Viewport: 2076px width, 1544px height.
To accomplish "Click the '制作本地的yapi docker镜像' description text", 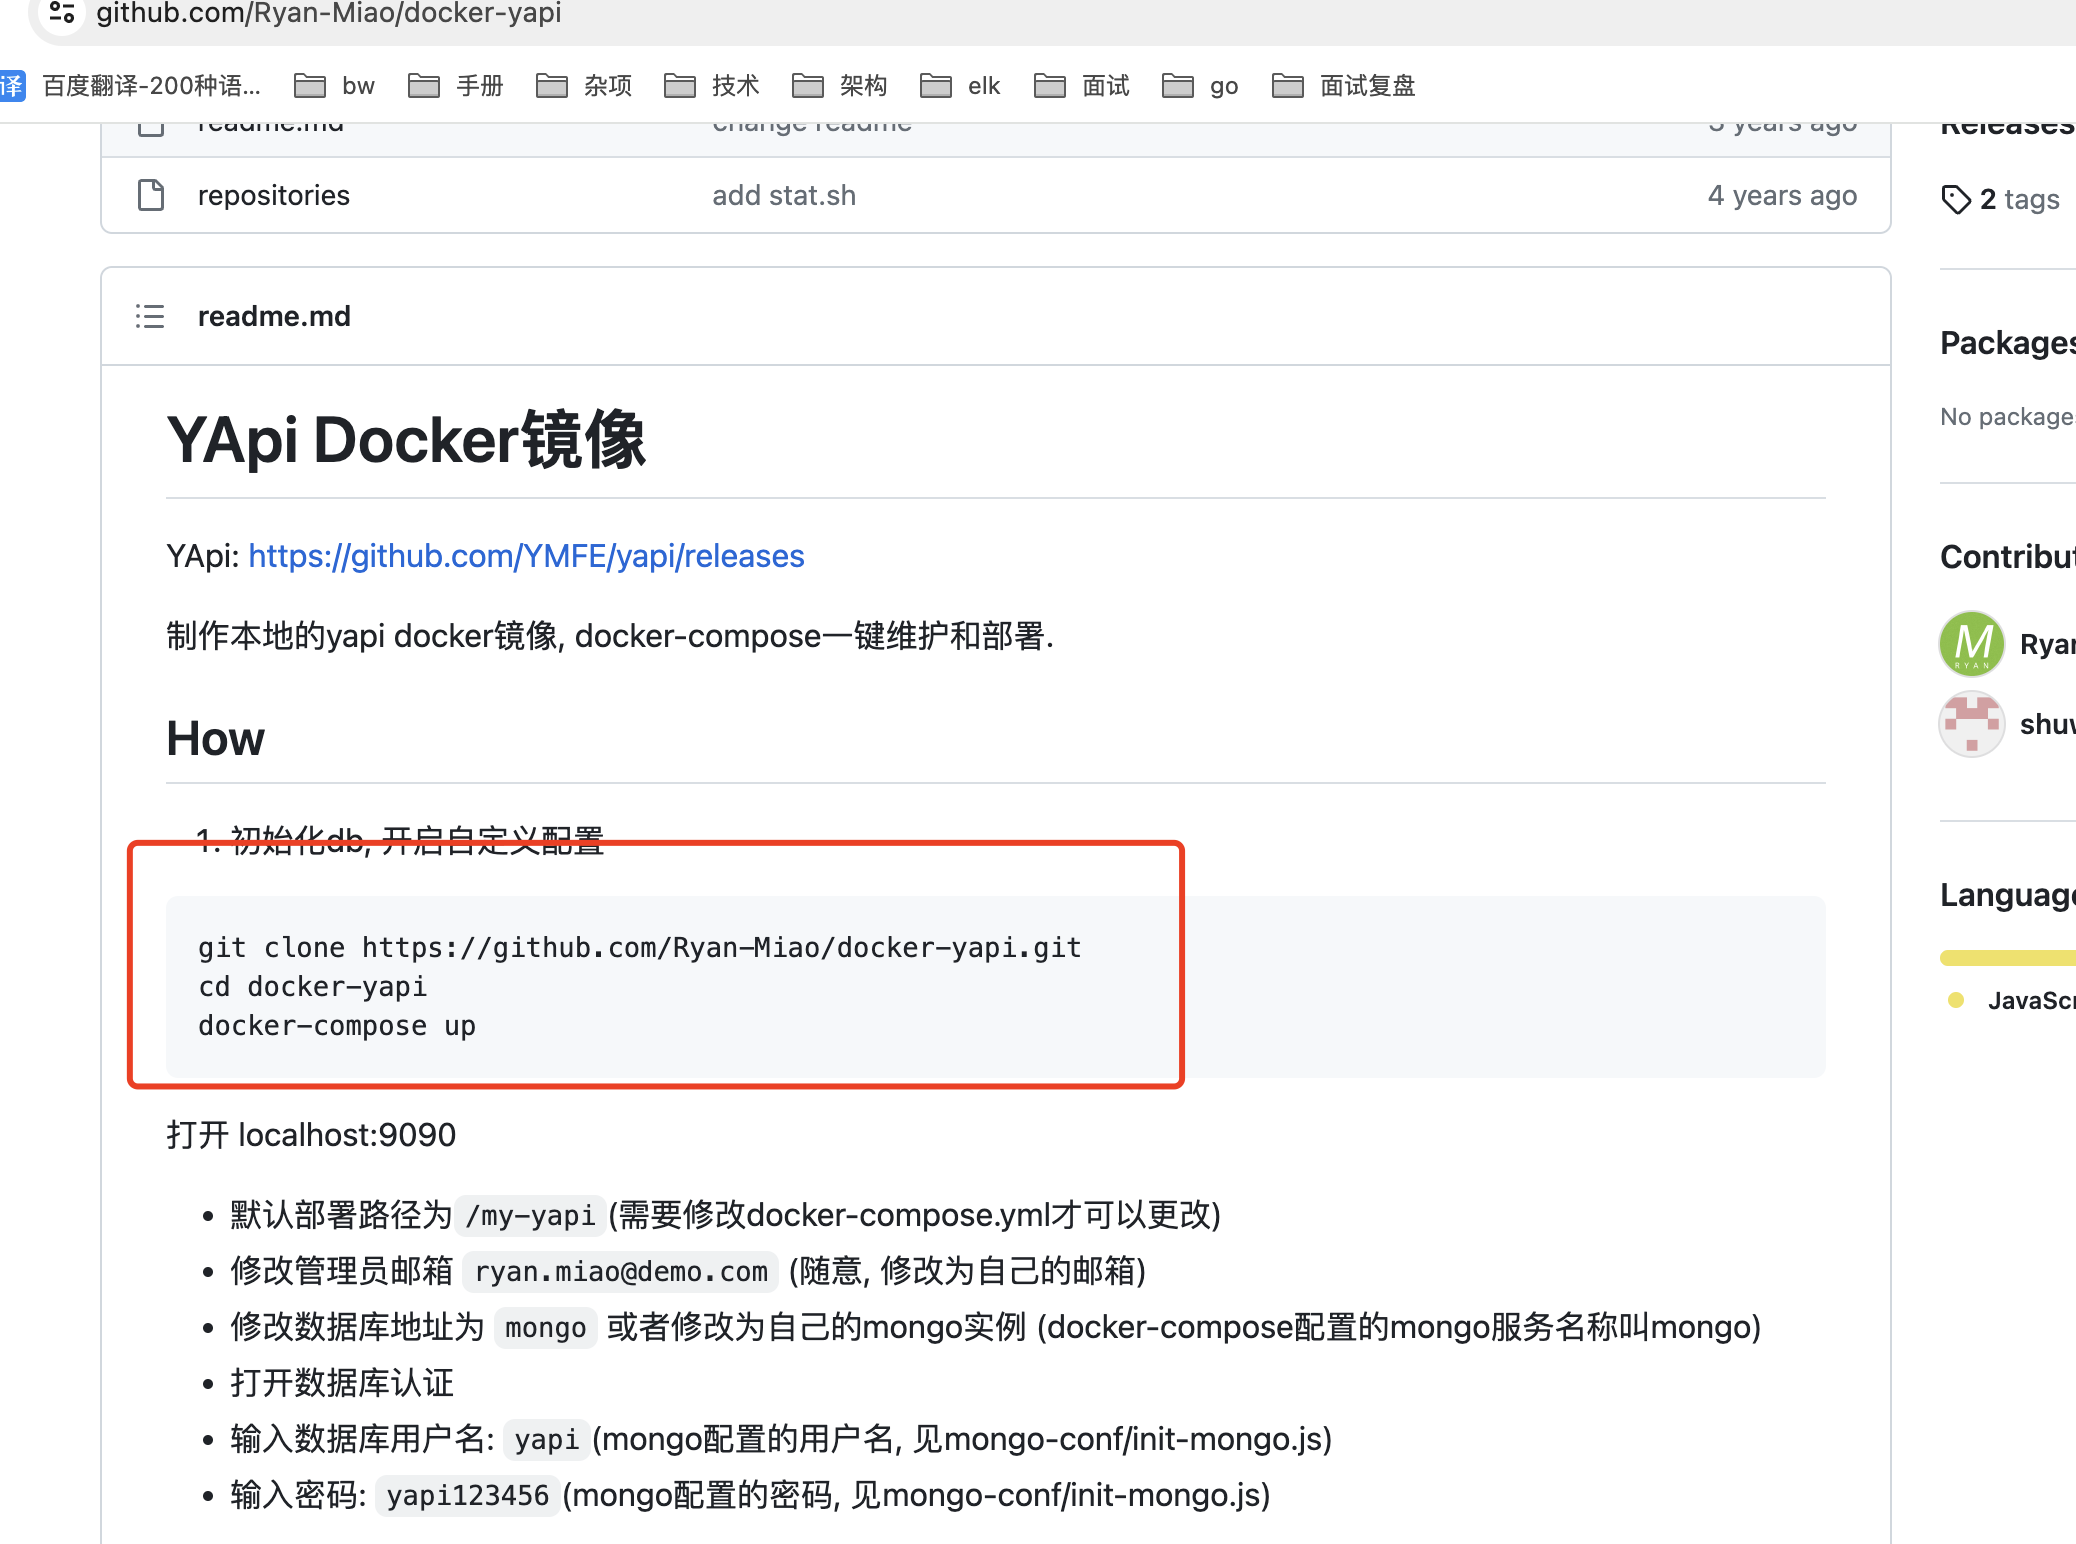I will pos(610,636).
